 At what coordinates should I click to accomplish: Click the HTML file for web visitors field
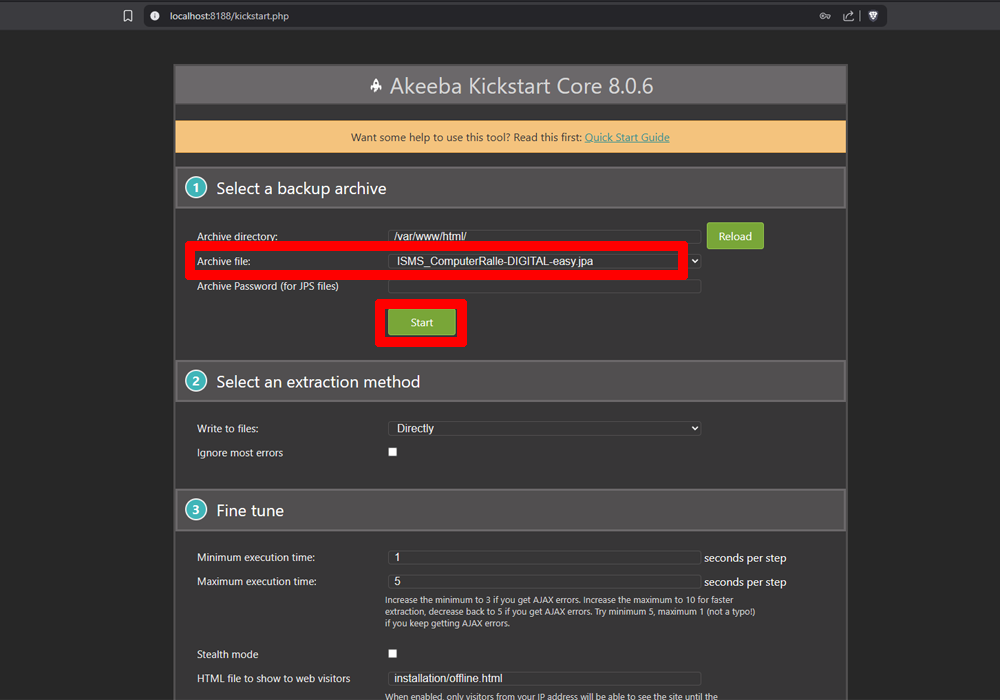coord(544,677)
